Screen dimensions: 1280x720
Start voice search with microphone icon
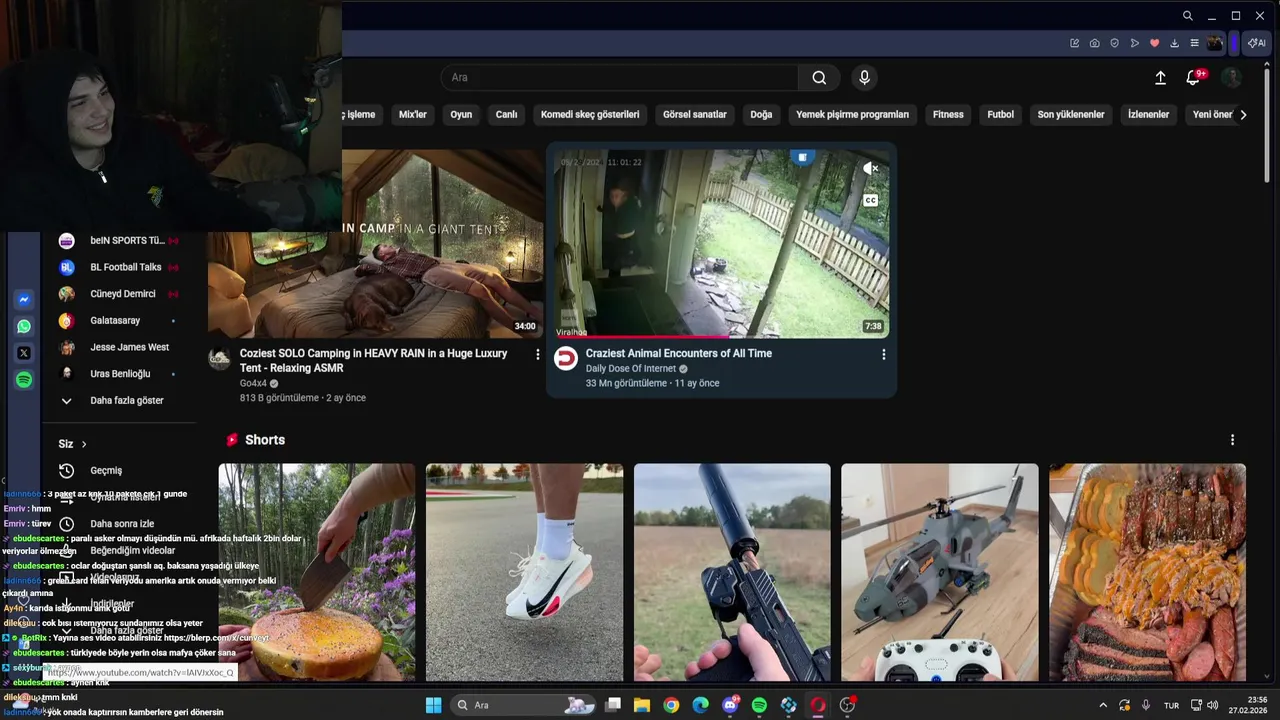click(x=865, y=78)
